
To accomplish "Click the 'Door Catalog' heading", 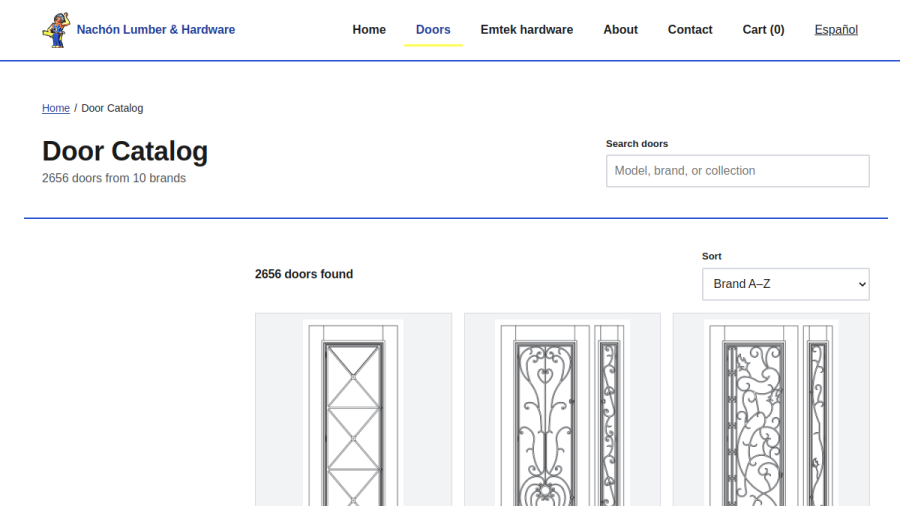I will [125, 151].
